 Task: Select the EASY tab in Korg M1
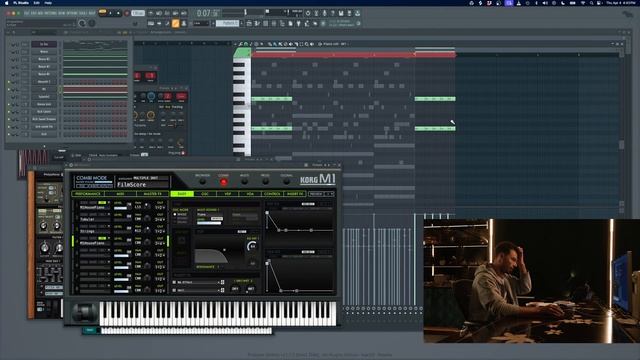182,194
